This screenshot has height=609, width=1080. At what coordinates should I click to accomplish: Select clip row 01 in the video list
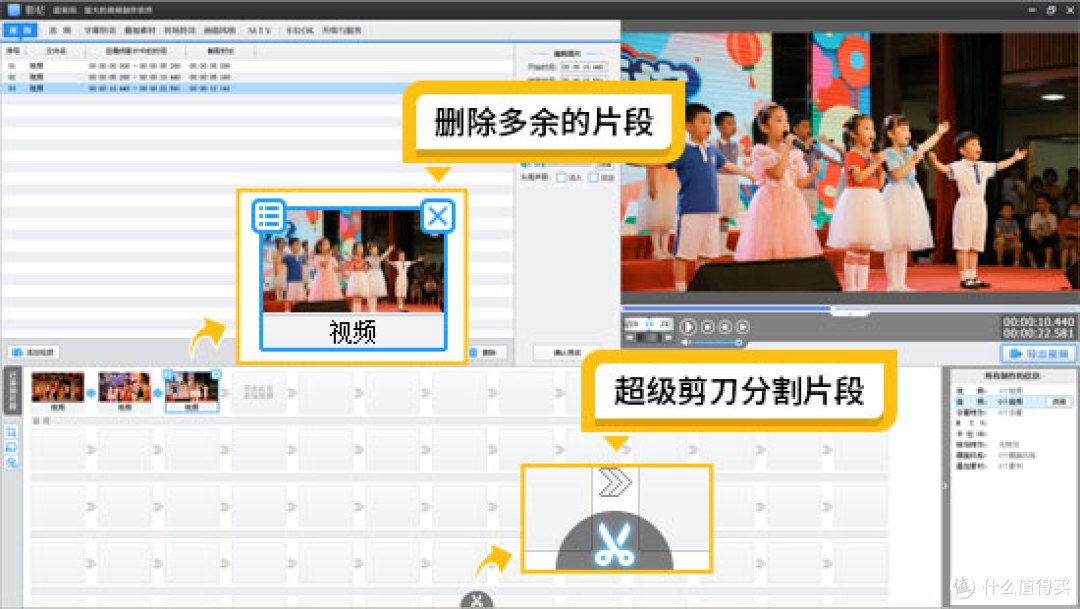pyautogui.click(x=256, y=65)
